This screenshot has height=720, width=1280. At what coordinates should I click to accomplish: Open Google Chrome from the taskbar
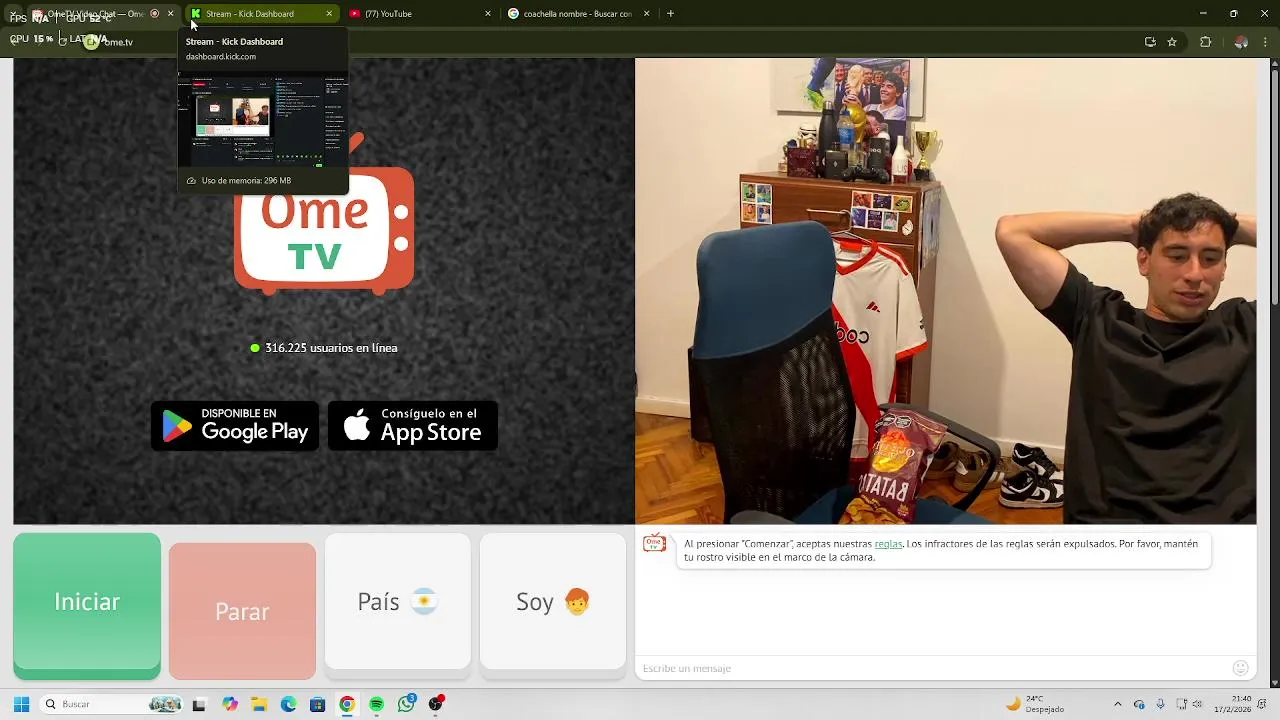click(x=347, y=705)
